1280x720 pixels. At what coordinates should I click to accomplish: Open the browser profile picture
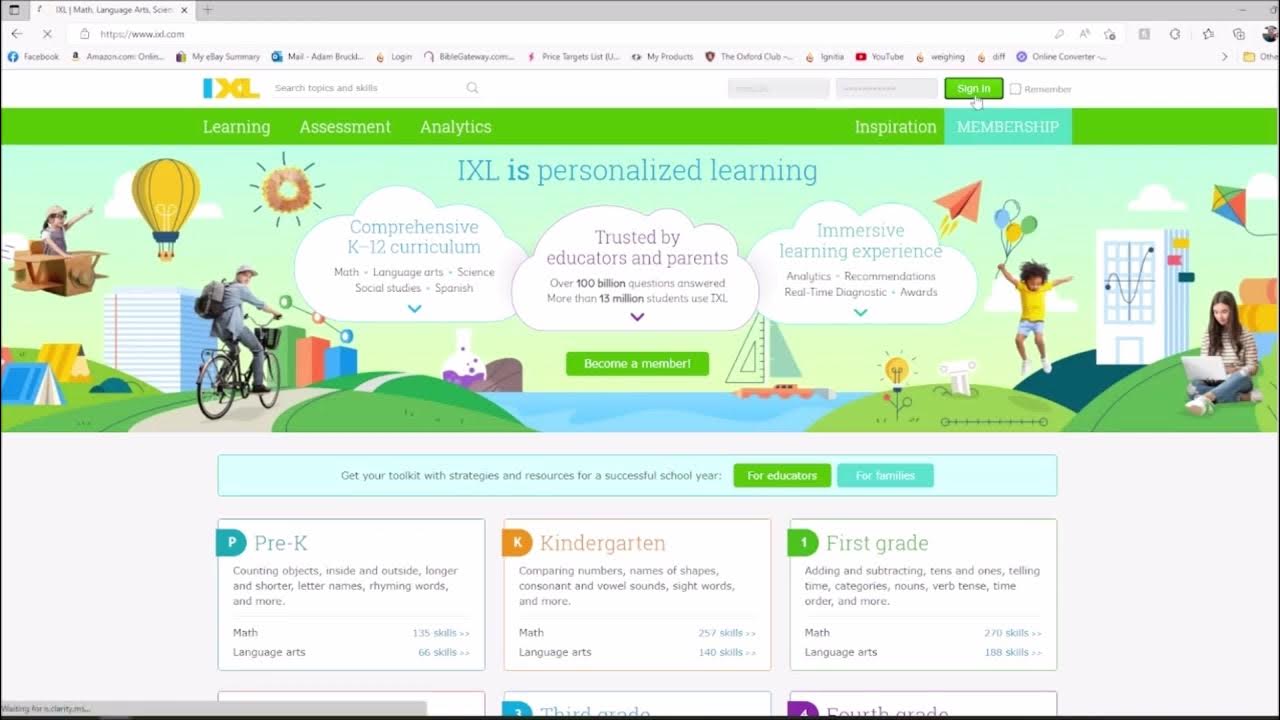(1270, 33)
